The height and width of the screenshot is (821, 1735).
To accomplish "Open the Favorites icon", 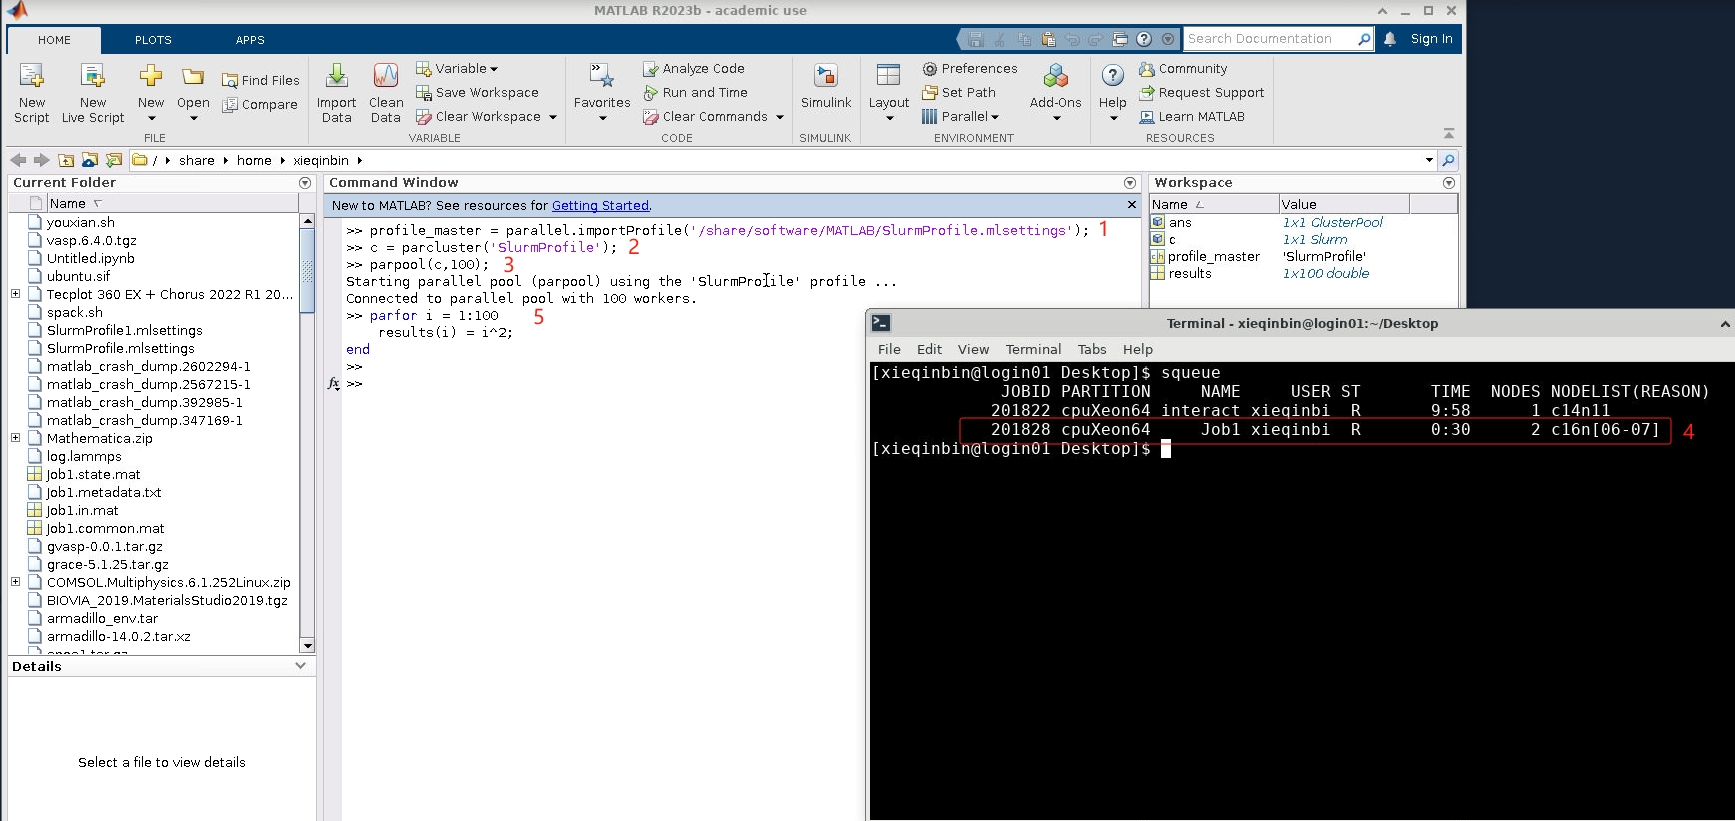I will tap(602, 77).
